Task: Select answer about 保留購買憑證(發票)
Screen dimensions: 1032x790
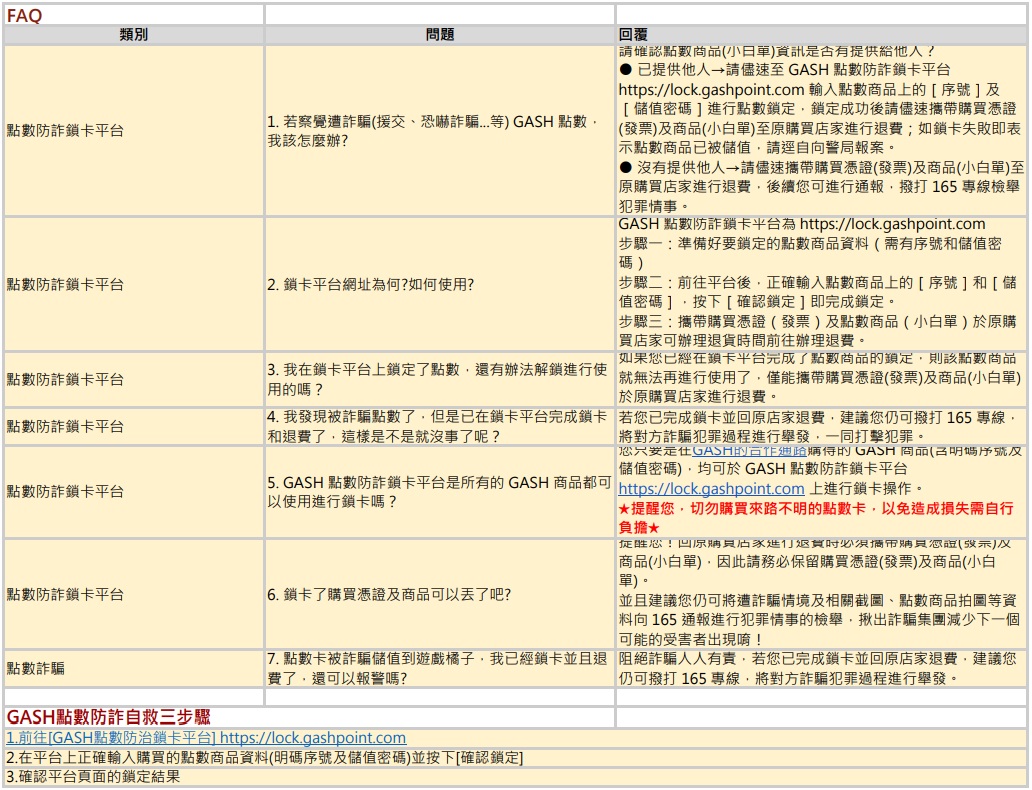Action: (x=821, y=594)
